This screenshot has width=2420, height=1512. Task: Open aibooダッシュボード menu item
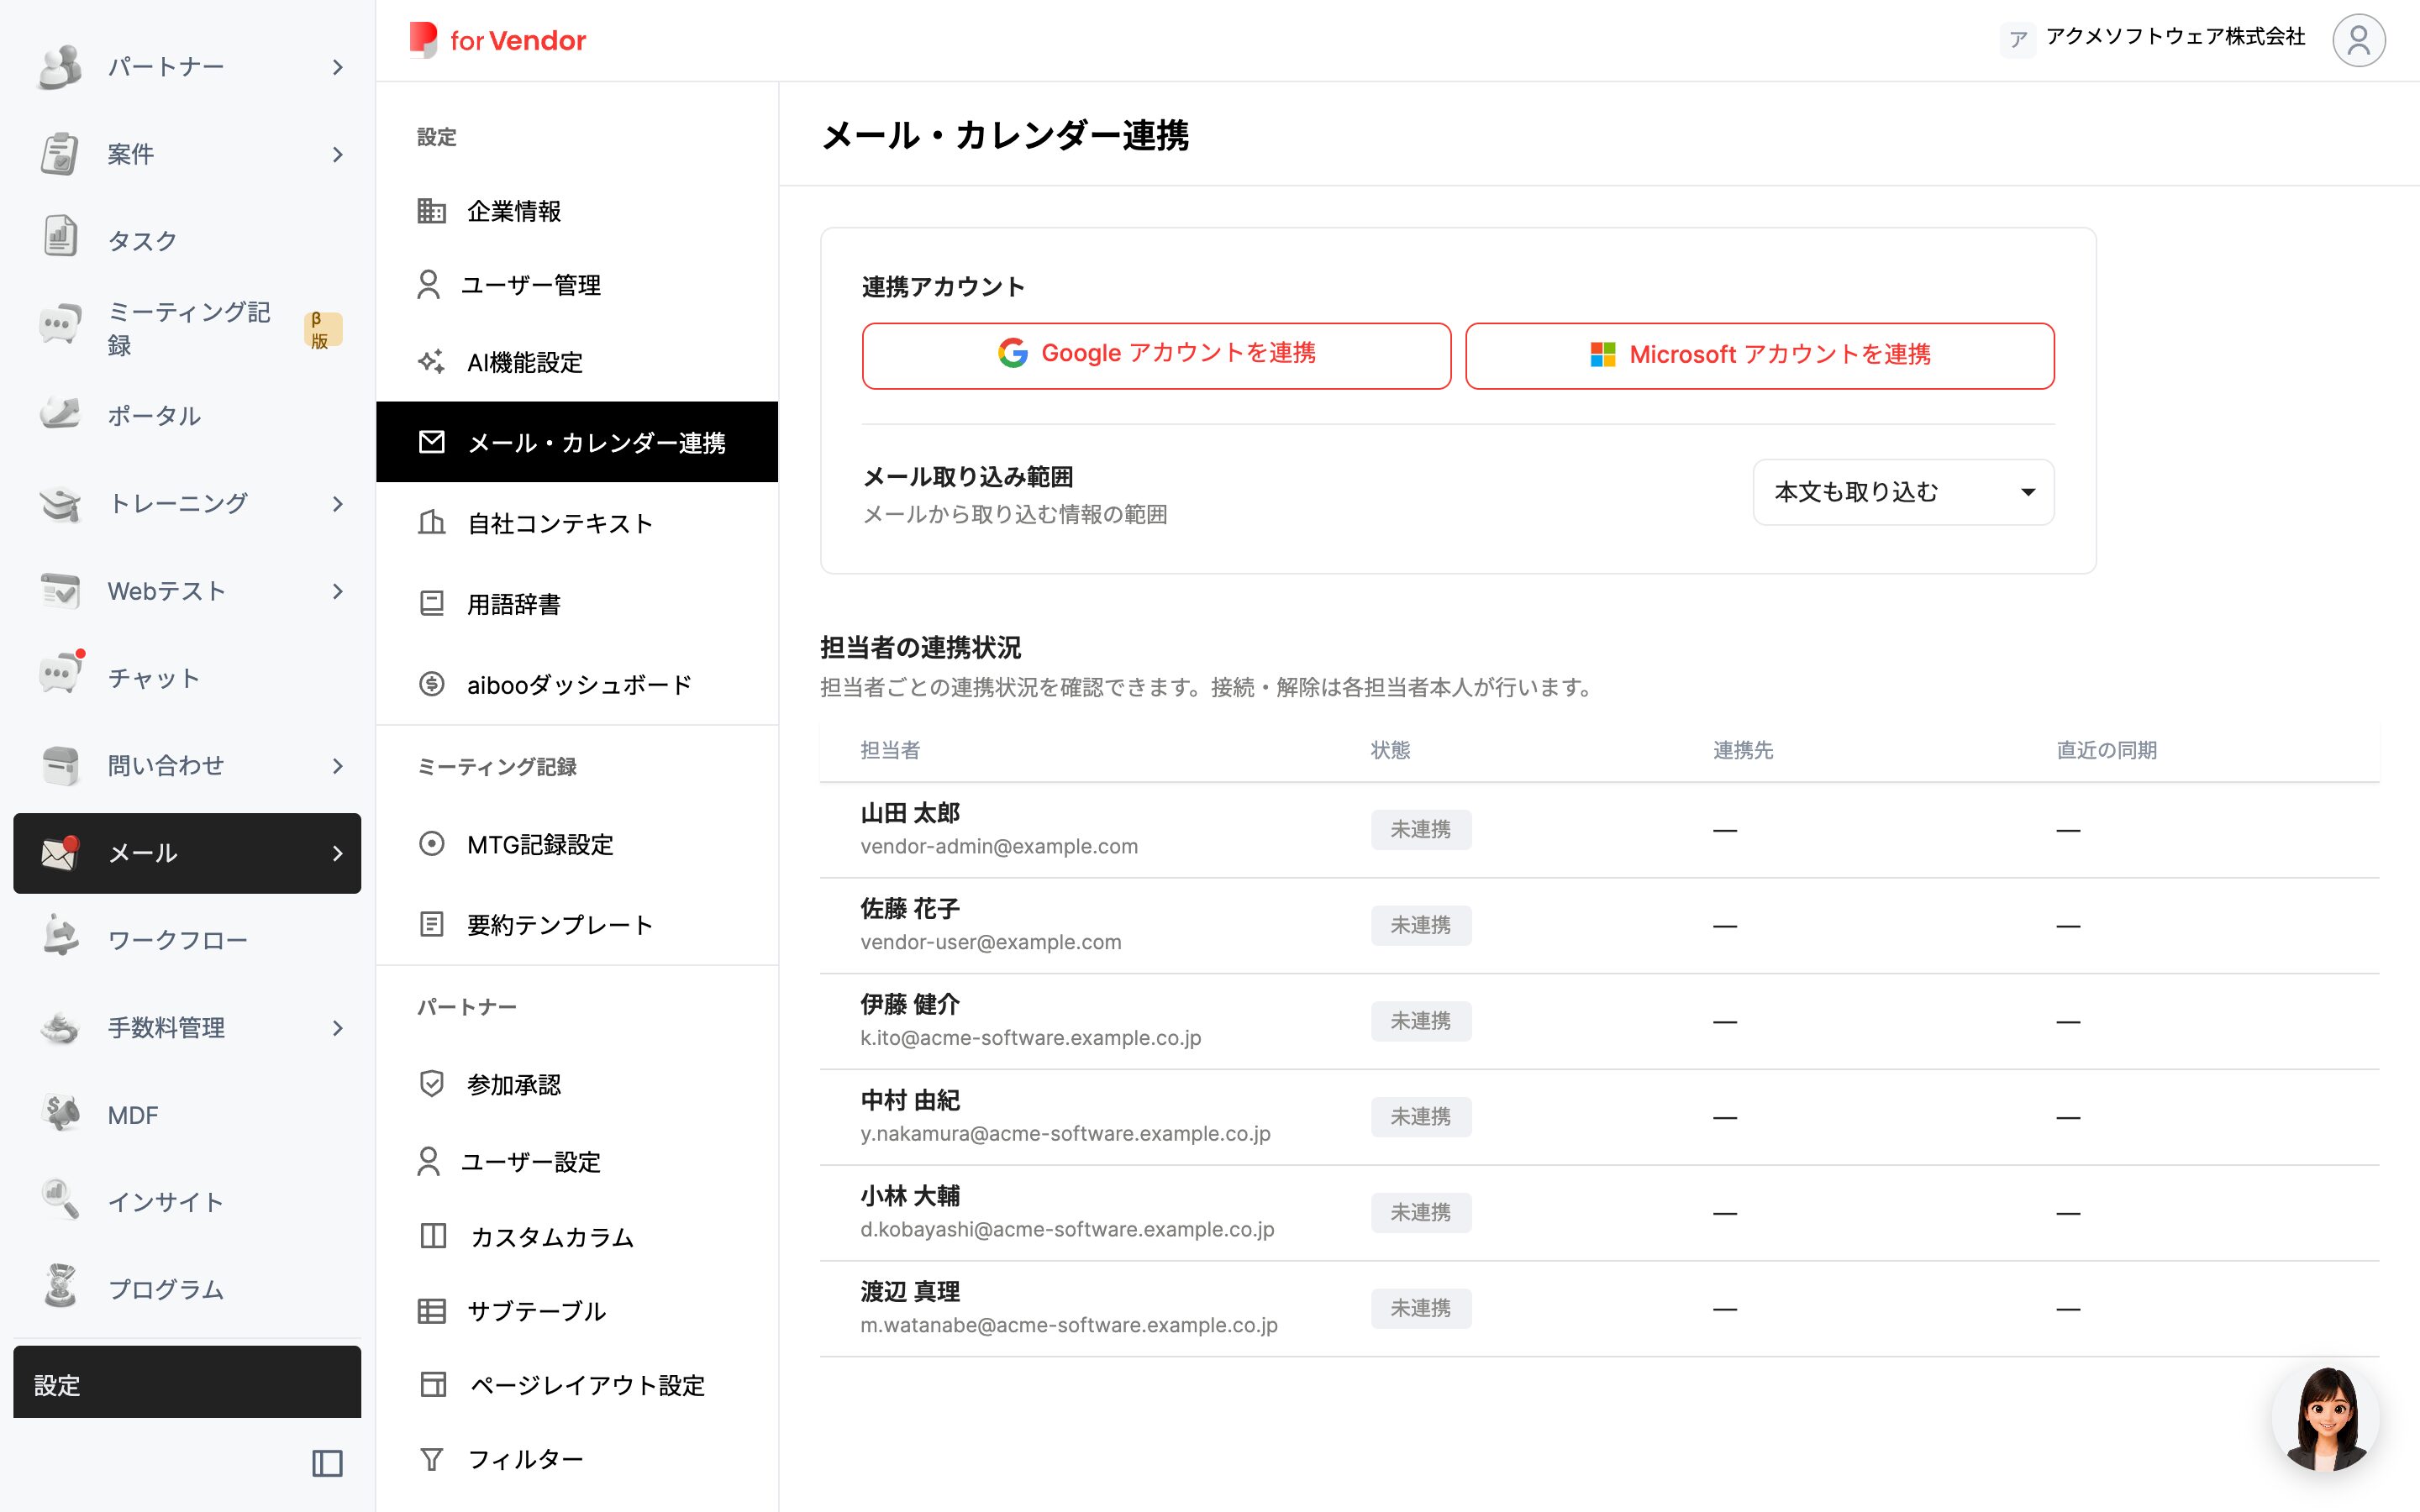tap(577, 684)
